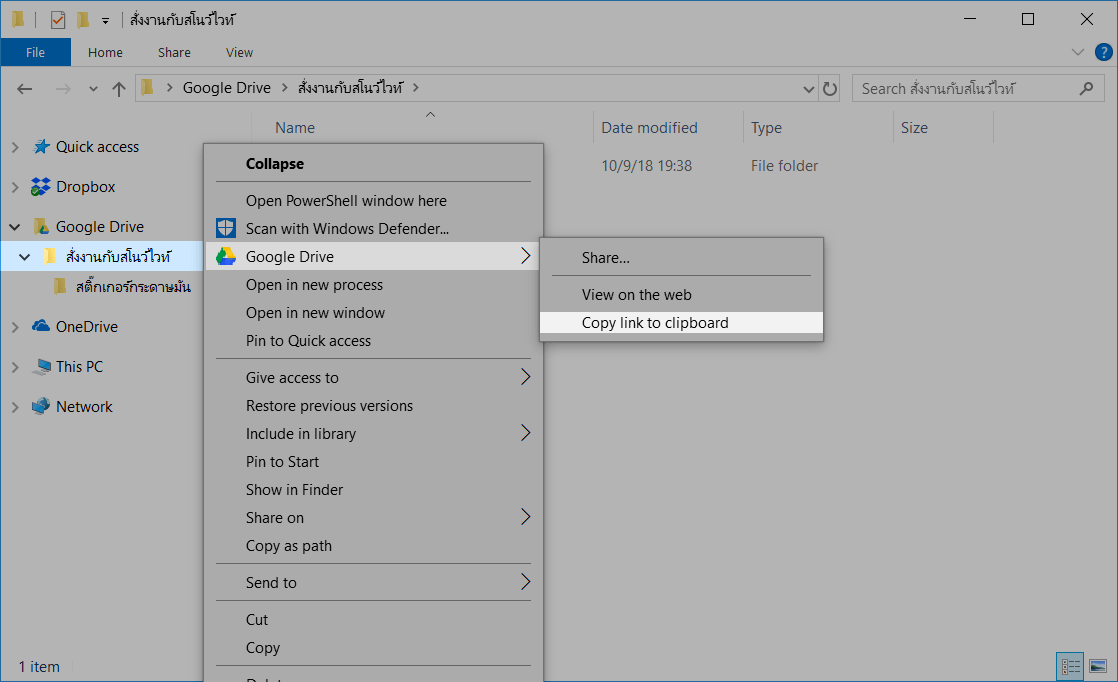
Task: Expand the ribbon with the chevron
Action: click(x=1077, y=52)
